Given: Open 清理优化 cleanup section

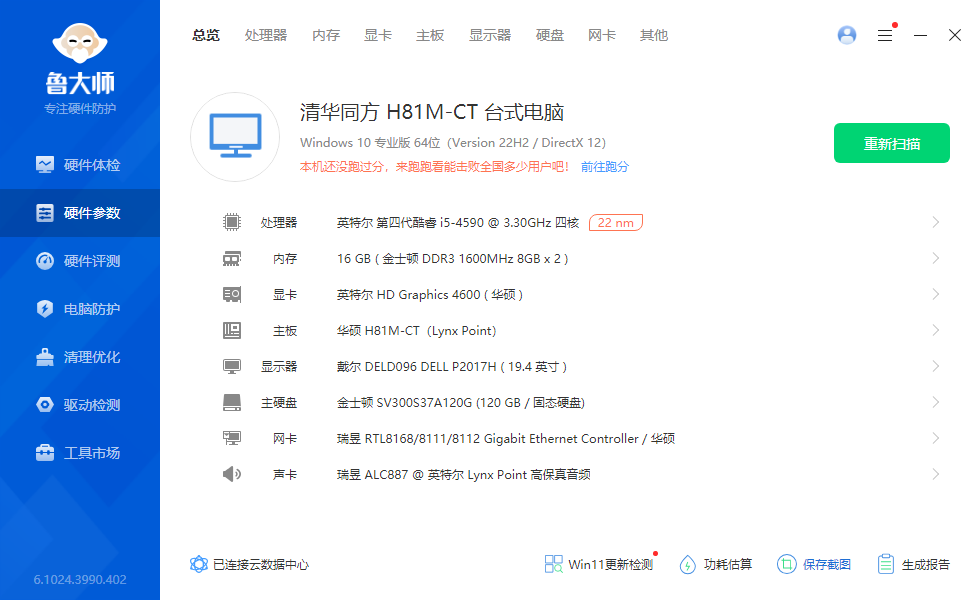Looking at the screenshot, I should coord(79,357).
